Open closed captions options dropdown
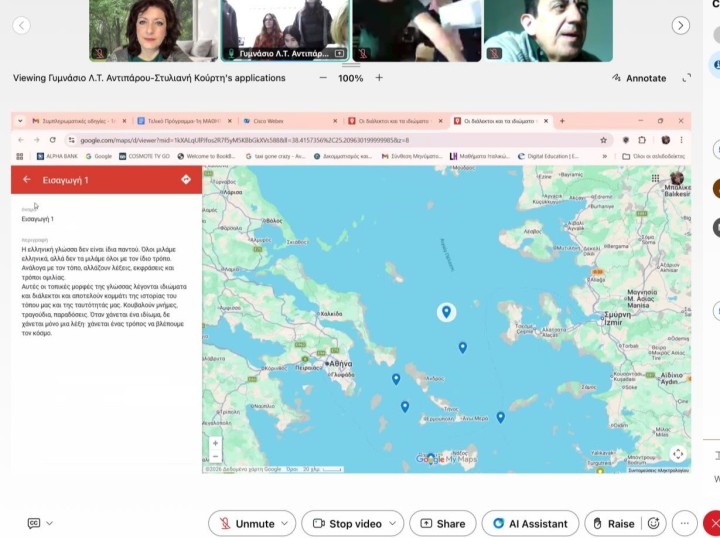 tap(49, 523)
